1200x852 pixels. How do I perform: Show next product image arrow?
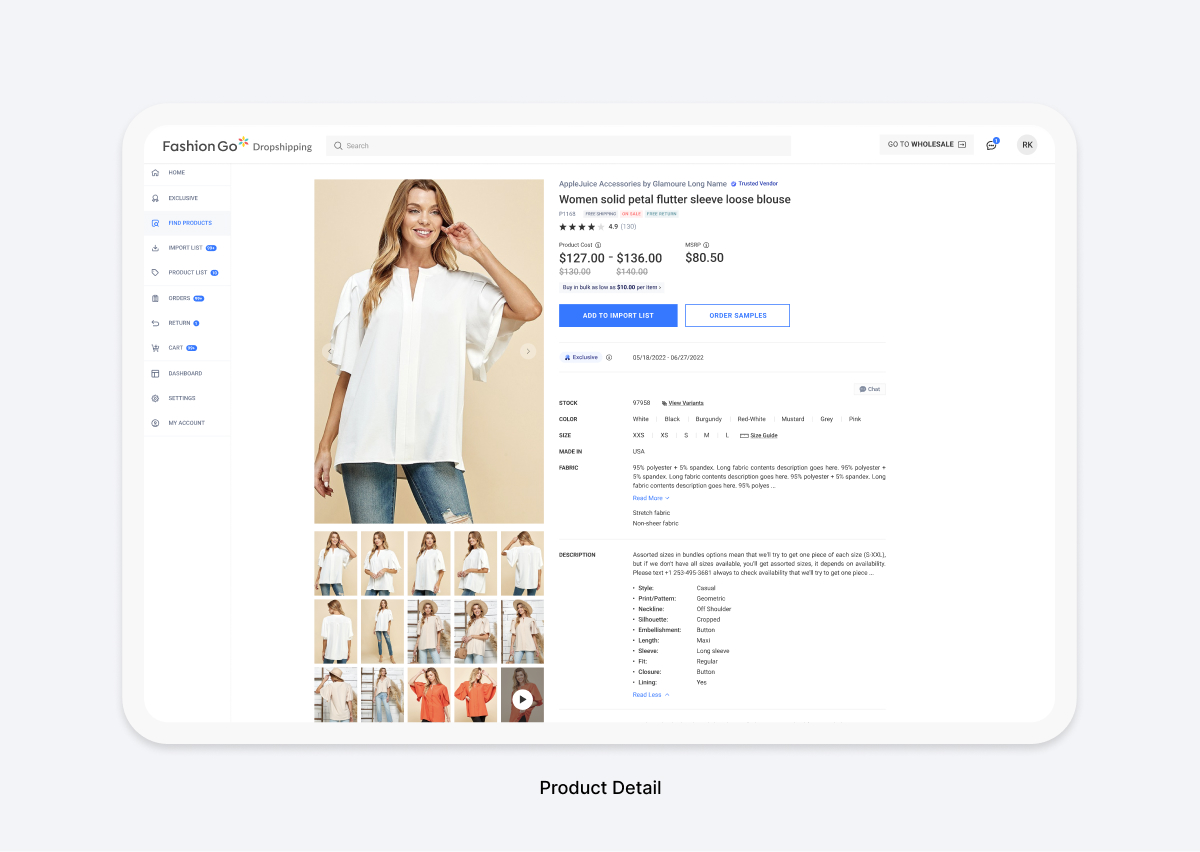pyautogui.click(x=528, y=351)
